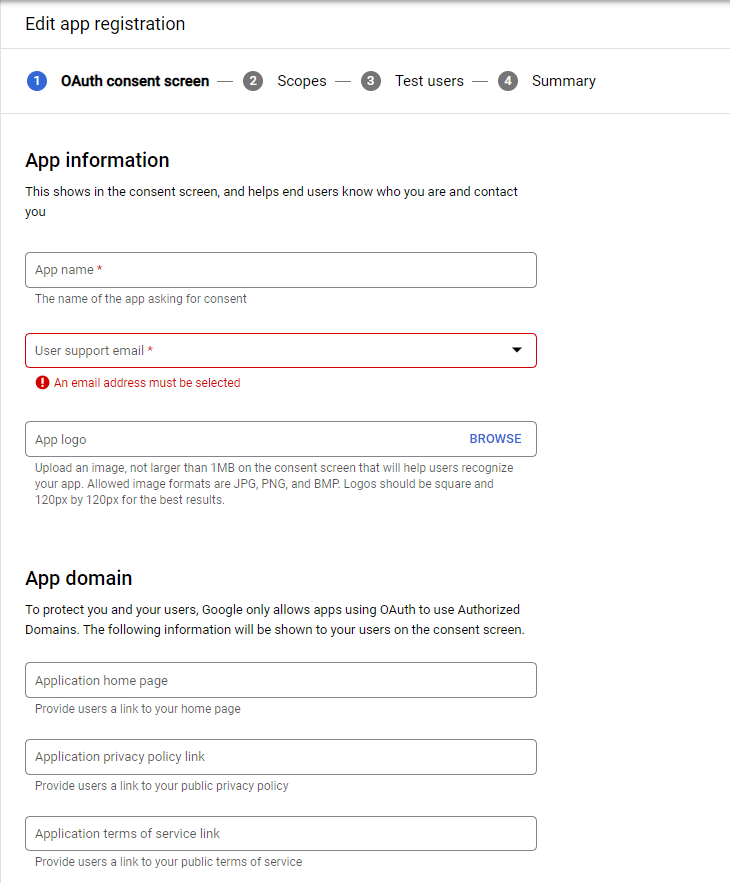
Task: Click the step 2 circle icon
Action: coord(253,81)
